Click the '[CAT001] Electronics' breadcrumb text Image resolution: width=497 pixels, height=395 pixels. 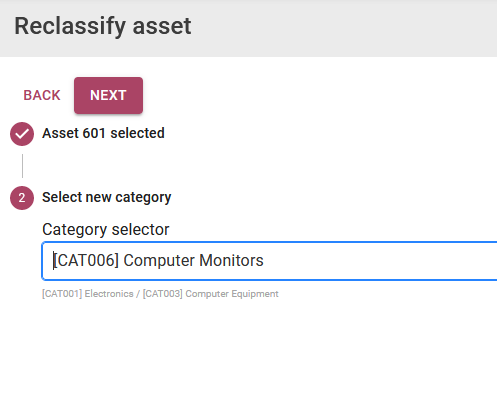(x=88, y=294)
